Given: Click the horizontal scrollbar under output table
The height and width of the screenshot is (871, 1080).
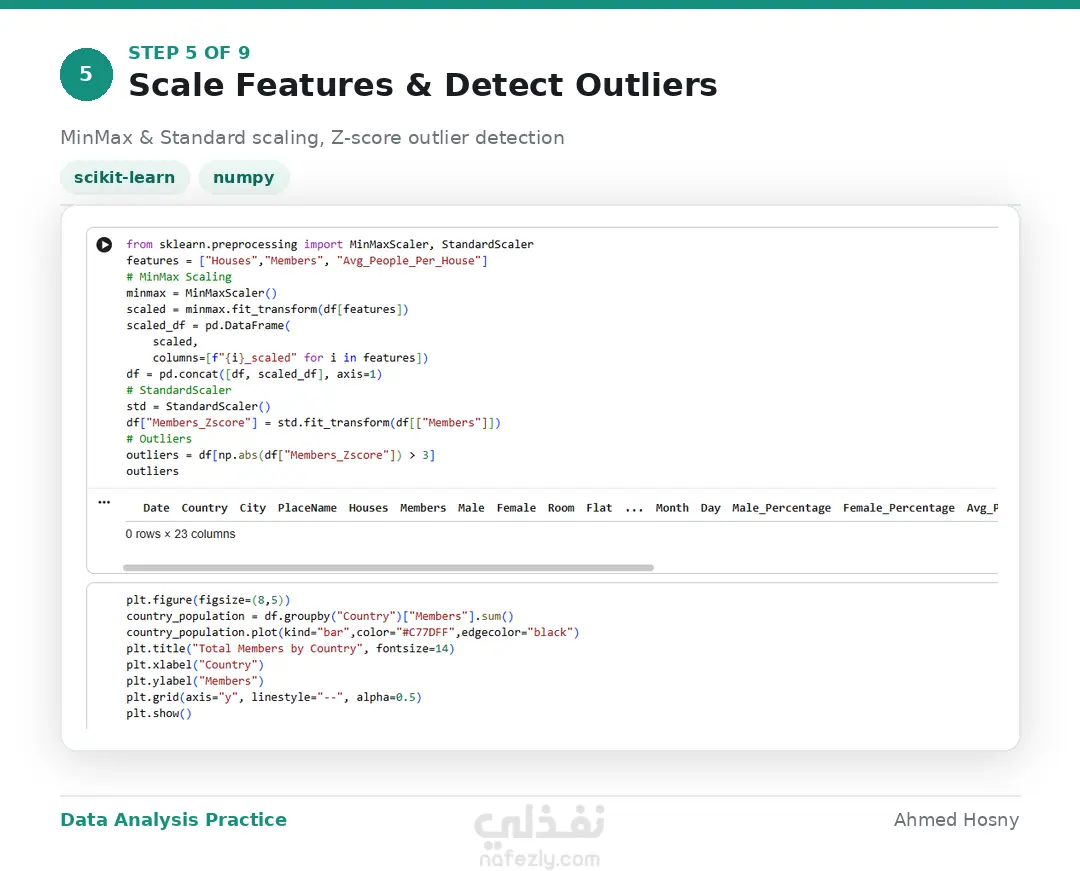Looking at the screenshot, I should [388, 568].
